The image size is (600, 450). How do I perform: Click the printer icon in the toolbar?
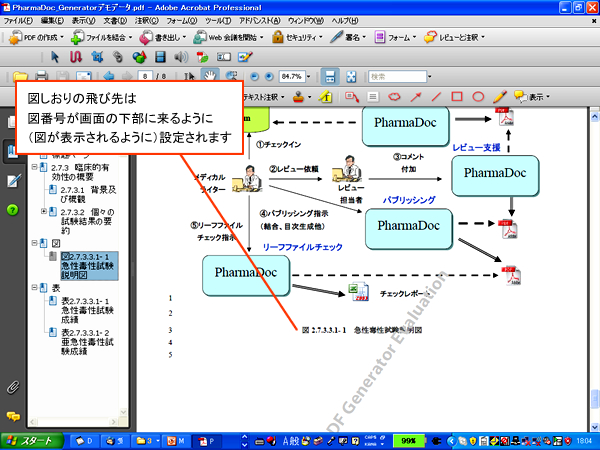pyautogui.click(x=42, y=76)
